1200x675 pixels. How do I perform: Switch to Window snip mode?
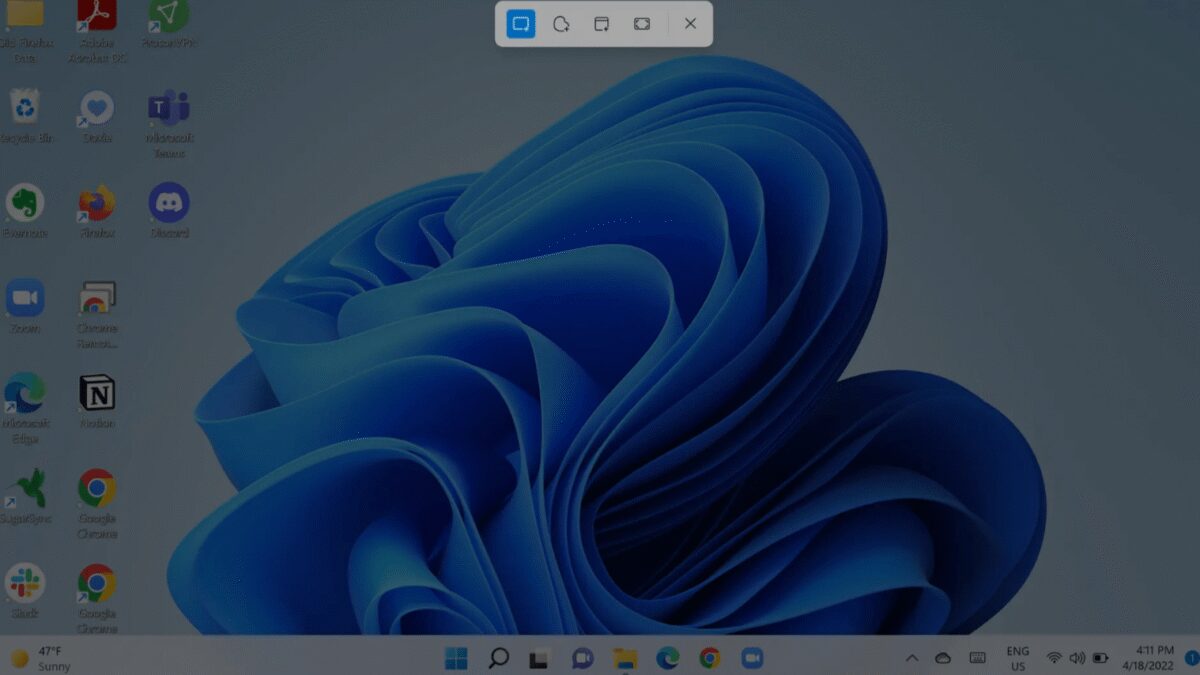(600, 24)
